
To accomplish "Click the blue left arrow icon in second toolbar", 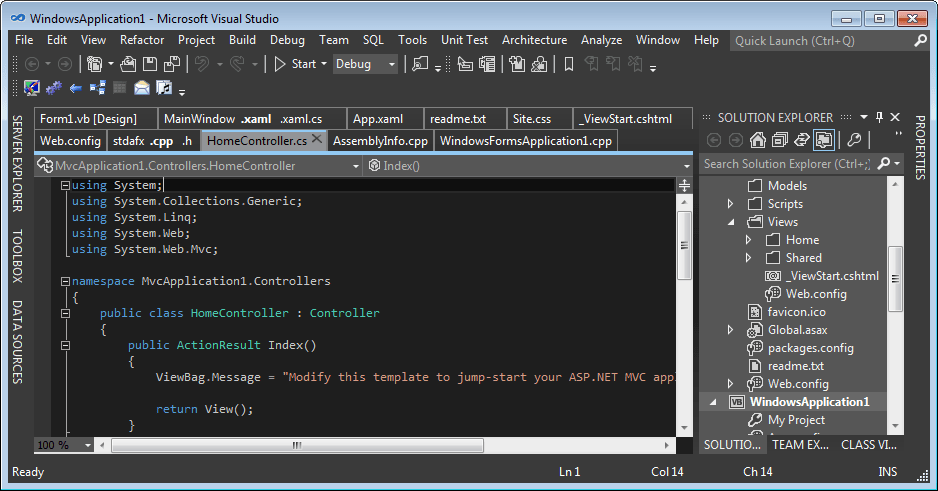I will coord(75,89).
